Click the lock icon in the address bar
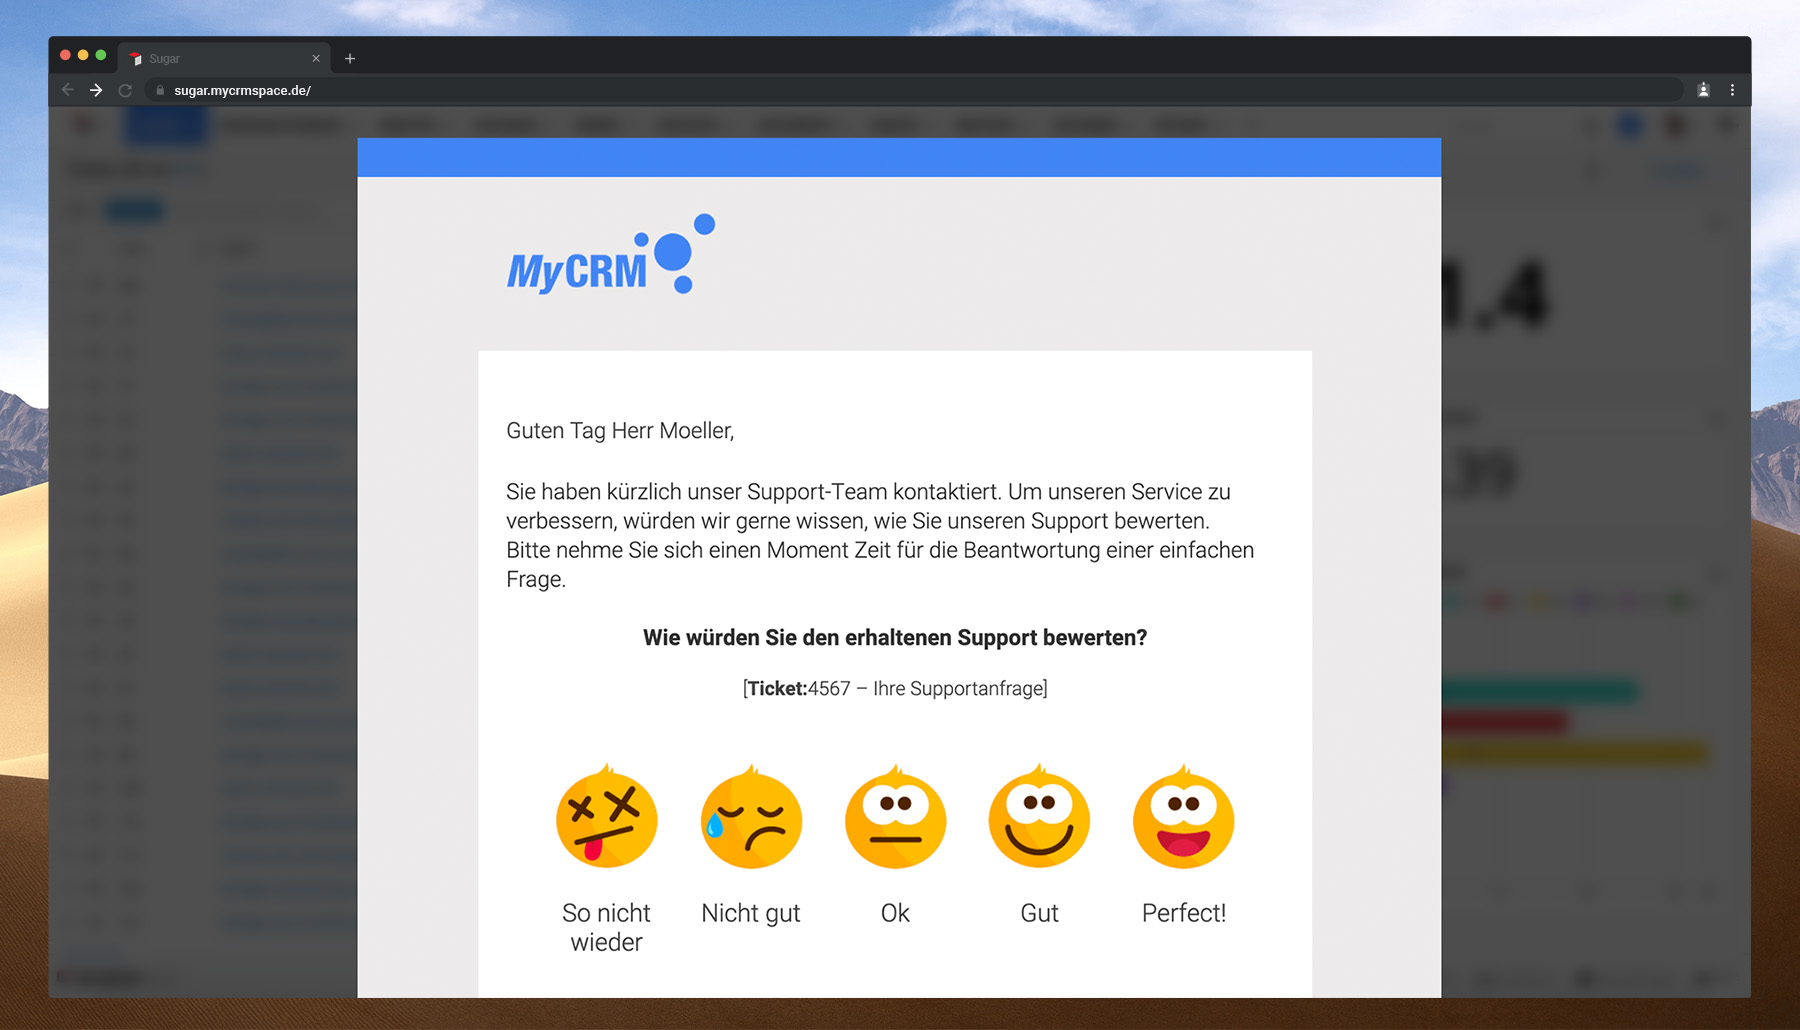 pyautogui.click(x=160, y=90)
